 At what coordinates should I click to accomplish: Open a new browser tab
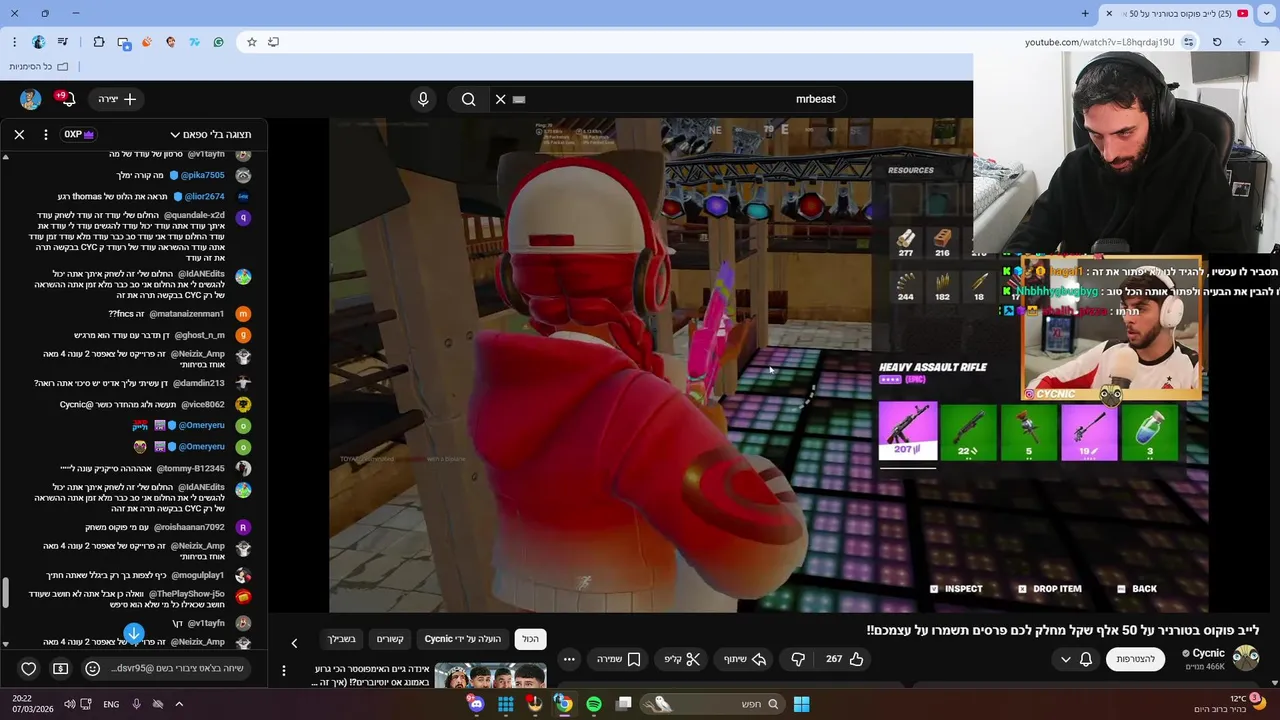(x=1085, y=13)
